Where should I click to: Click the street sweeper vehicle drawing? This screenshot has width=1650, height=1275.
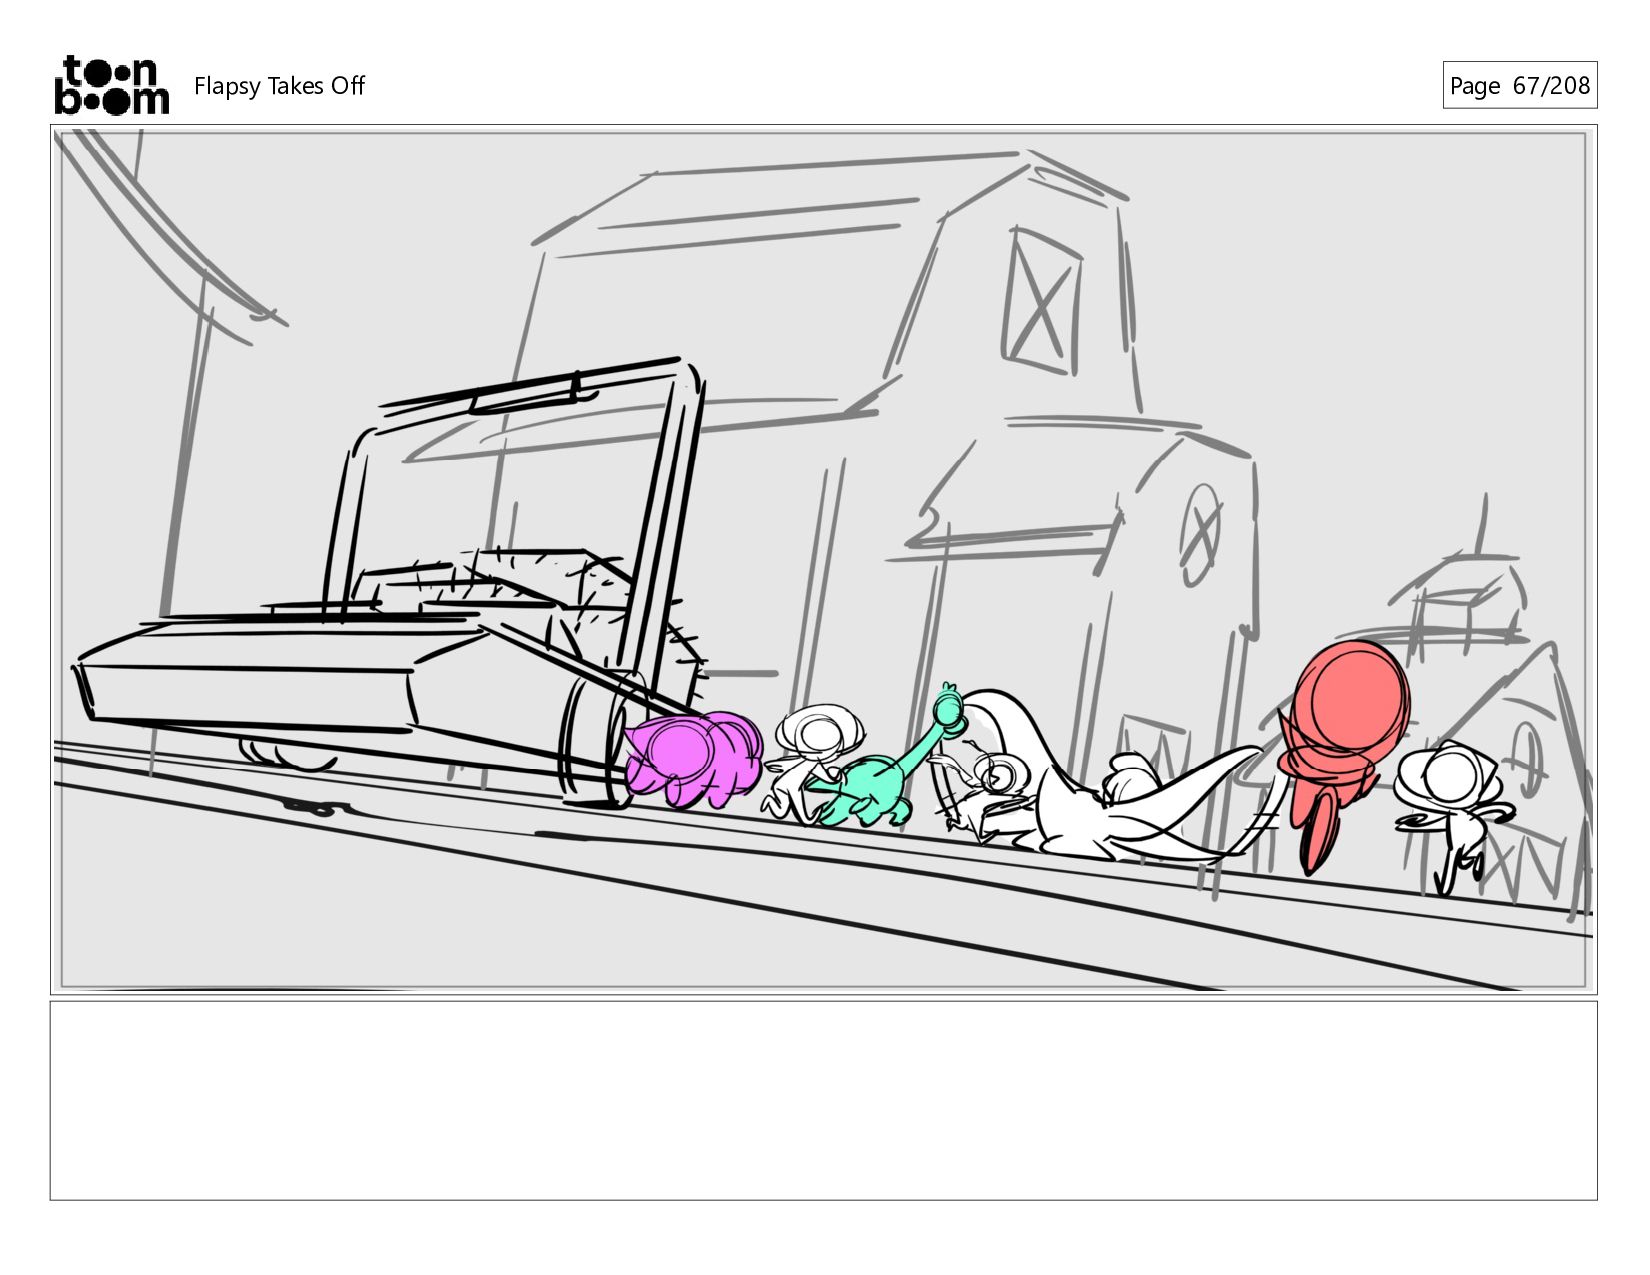[390, 585]
